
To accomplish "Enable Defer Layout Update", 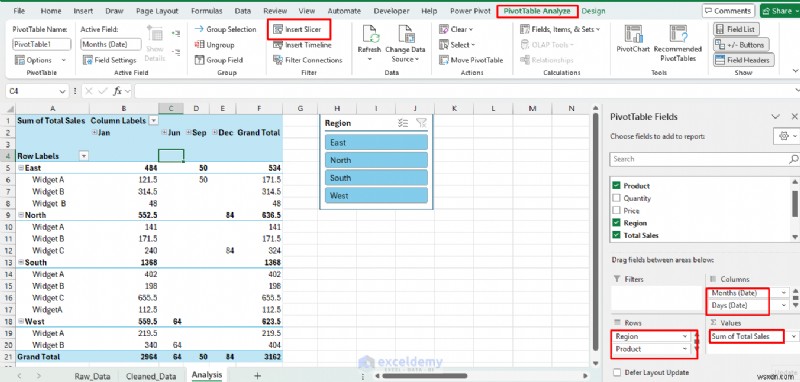I will click(617, 373).
